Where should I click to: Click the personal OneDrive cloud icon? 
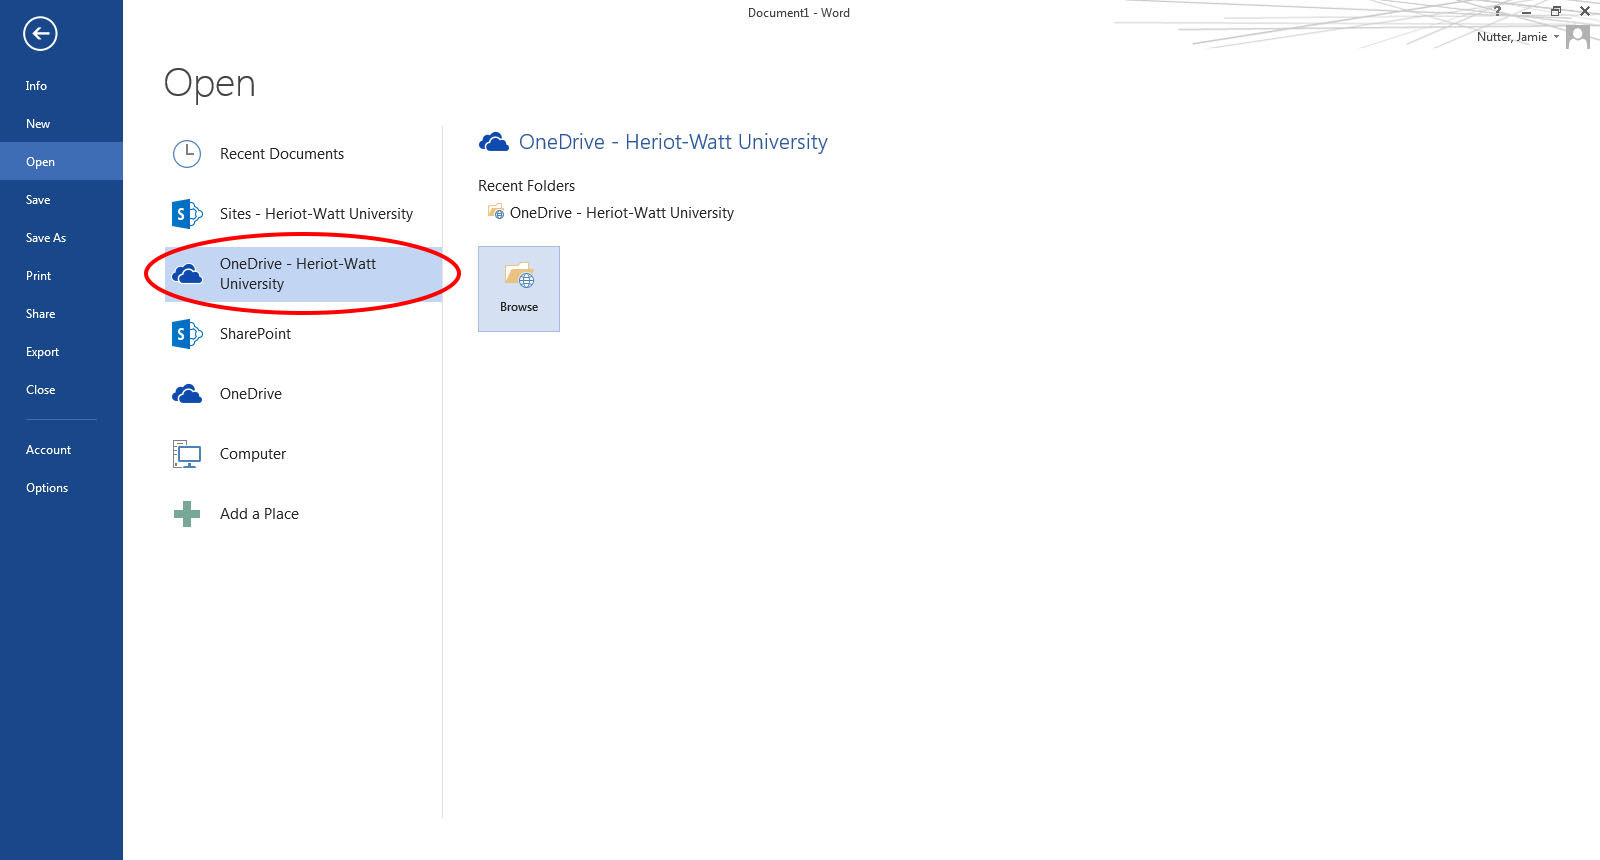pyautogui.click(x=187, y=394)
